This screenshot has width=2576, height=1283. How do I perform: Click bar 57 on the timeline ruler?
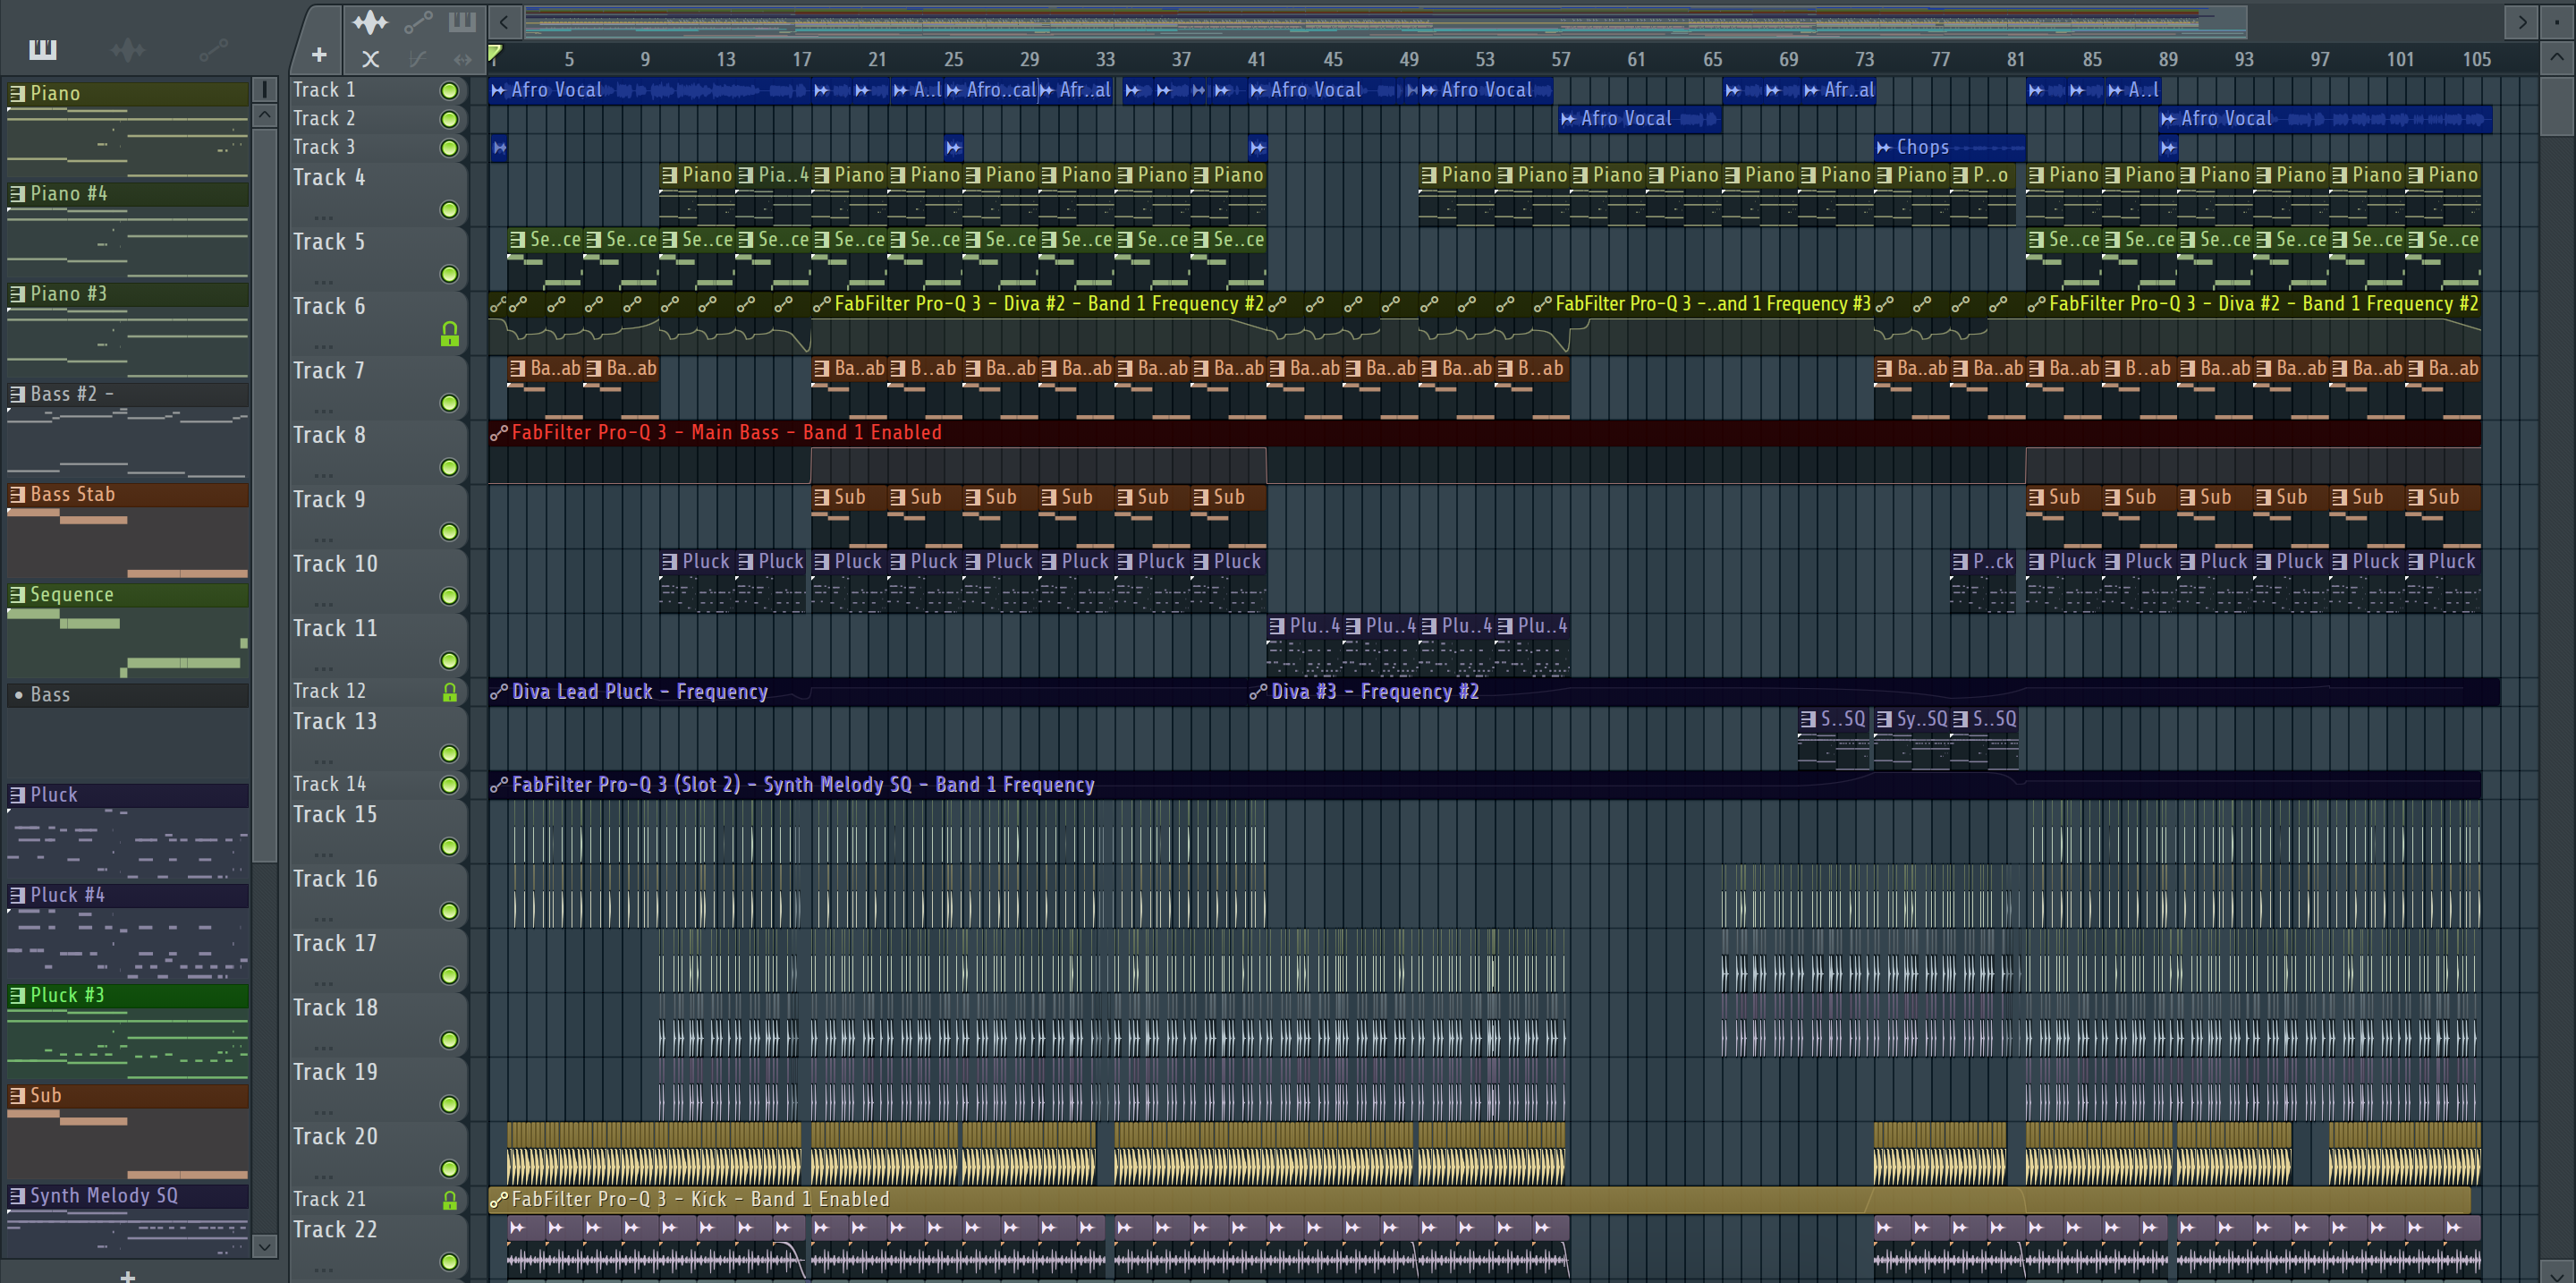pyautogui.click(x=1560, y=59)
